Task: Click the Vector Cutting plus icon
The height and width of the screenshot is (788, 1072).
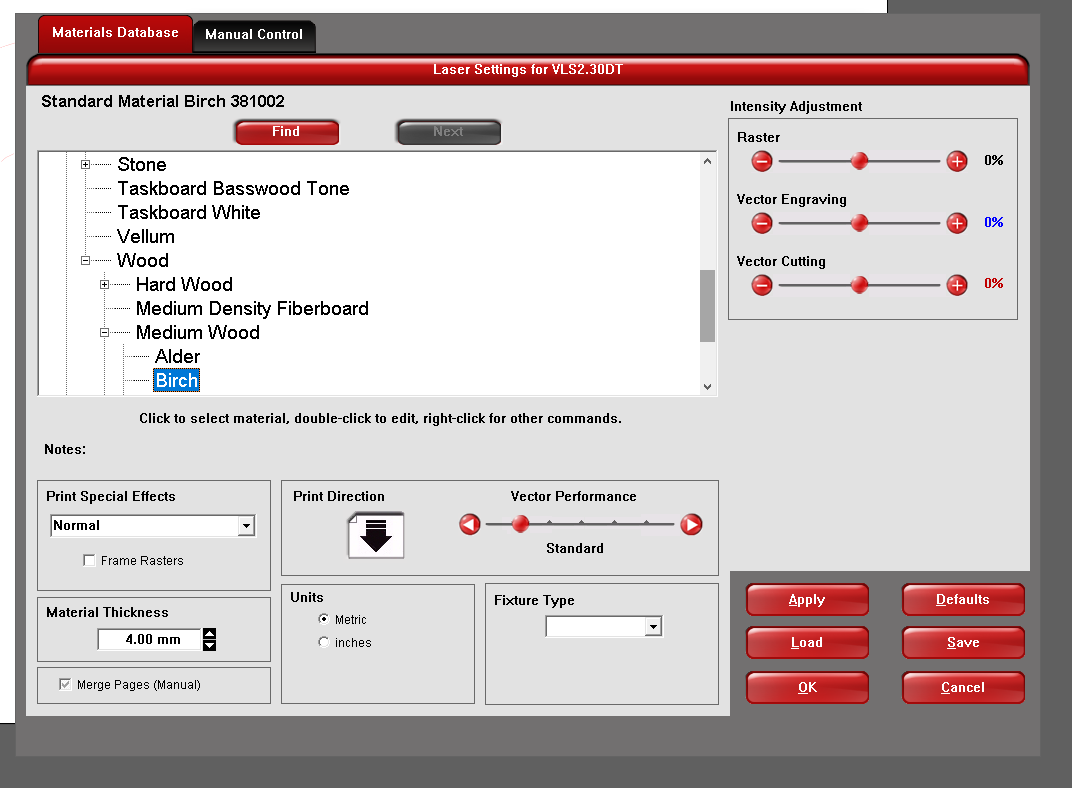Action: [957, 285]
